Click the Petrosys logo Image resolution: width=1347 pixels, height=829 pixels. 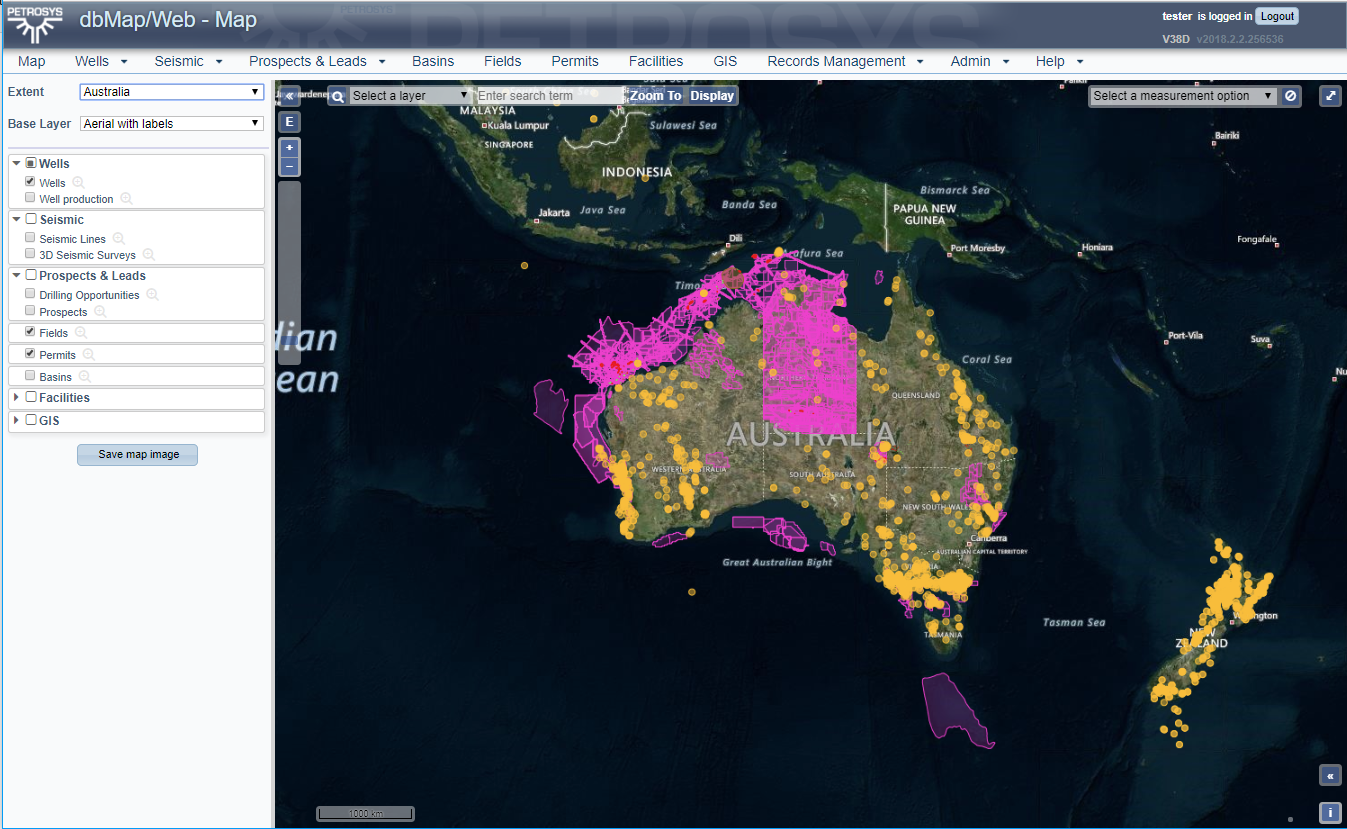tap(36, 24)
